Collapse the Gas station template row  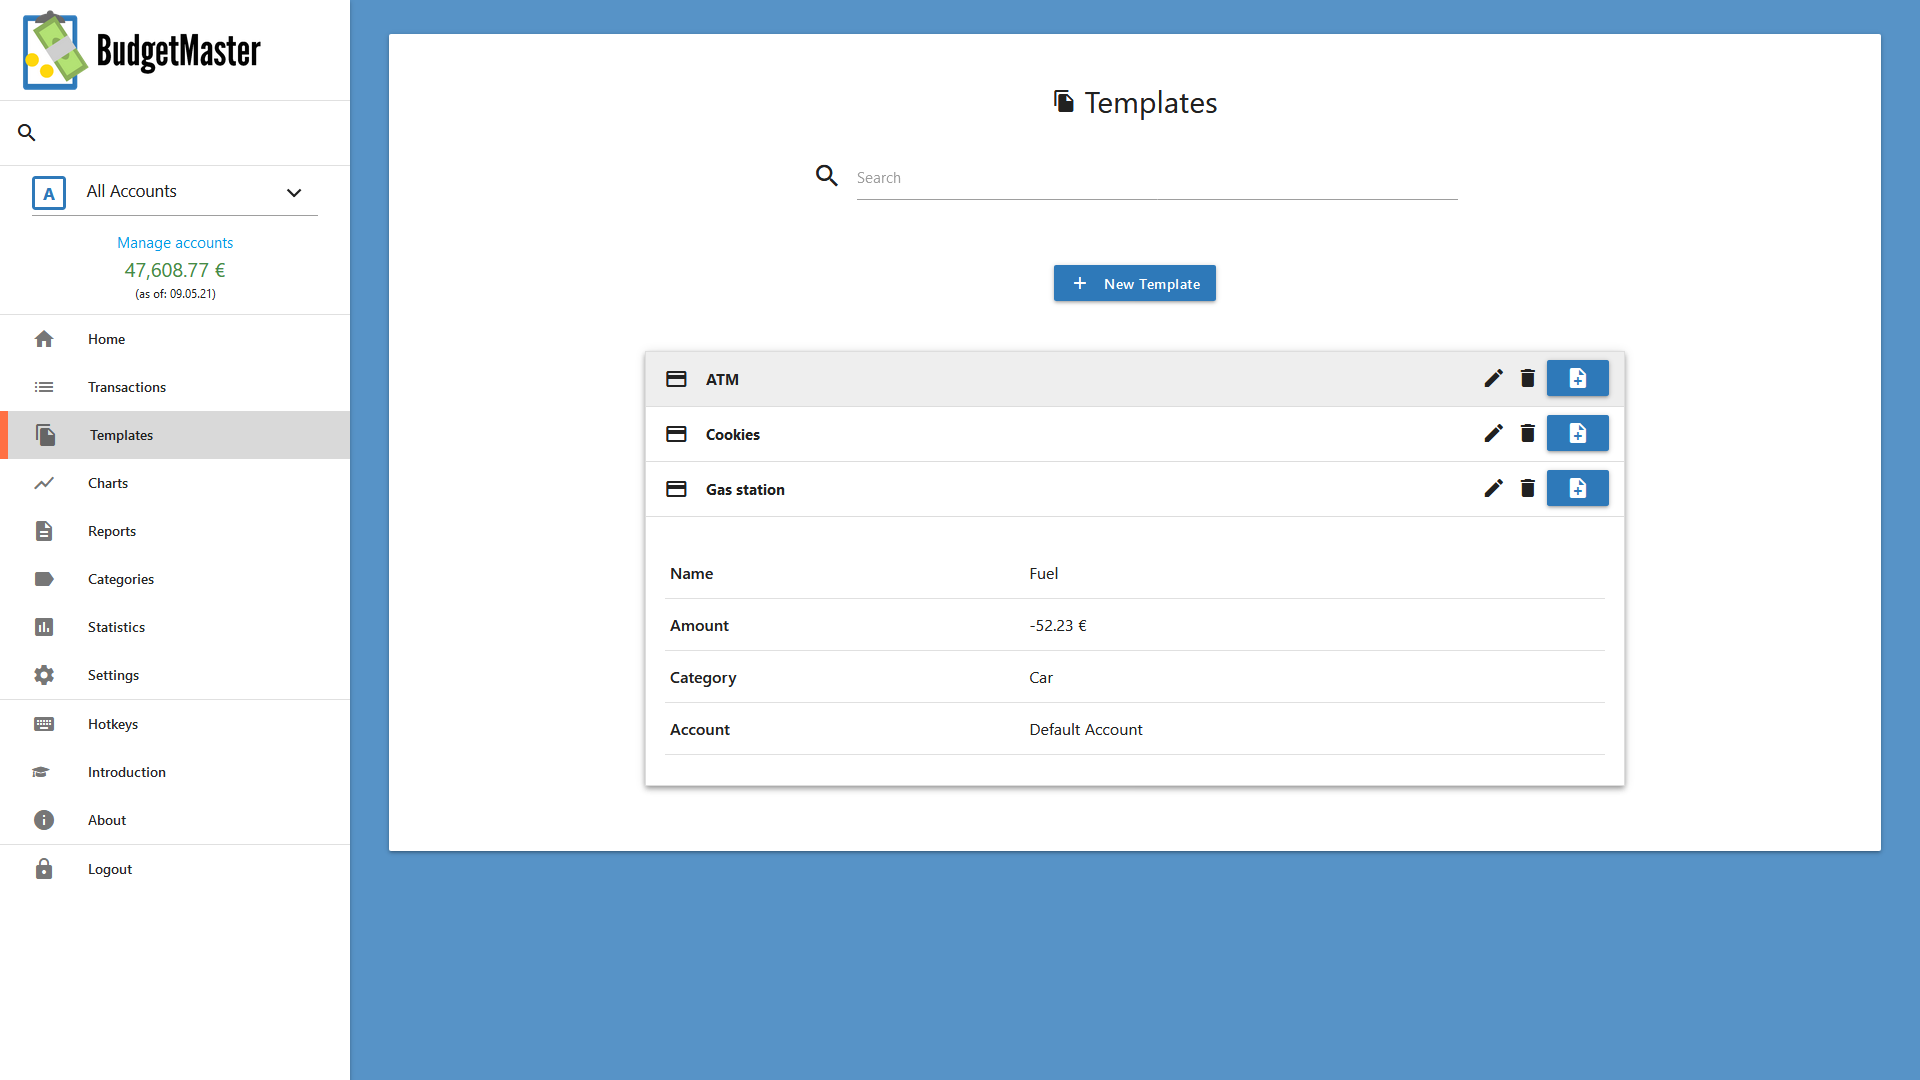point(1135,489)
